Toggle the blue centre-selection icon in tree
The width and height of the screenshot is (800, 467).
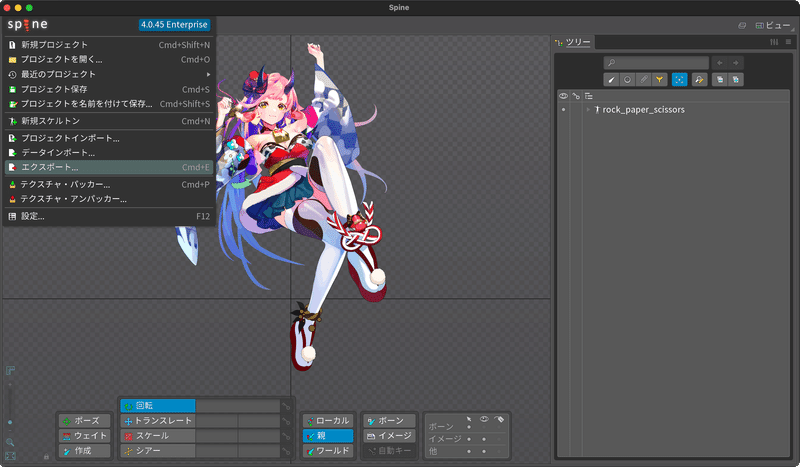pos(679,80)
